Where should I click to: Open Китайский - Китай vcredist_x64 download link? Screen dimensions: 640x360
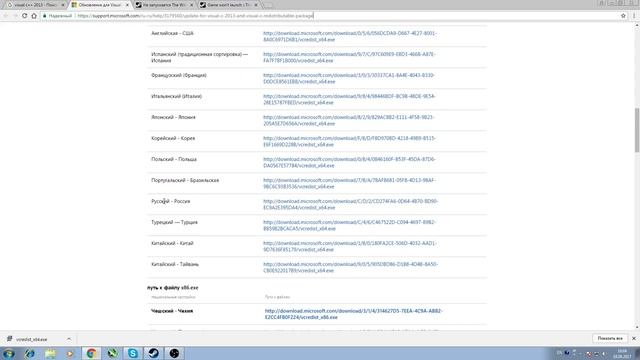[350, 246]
